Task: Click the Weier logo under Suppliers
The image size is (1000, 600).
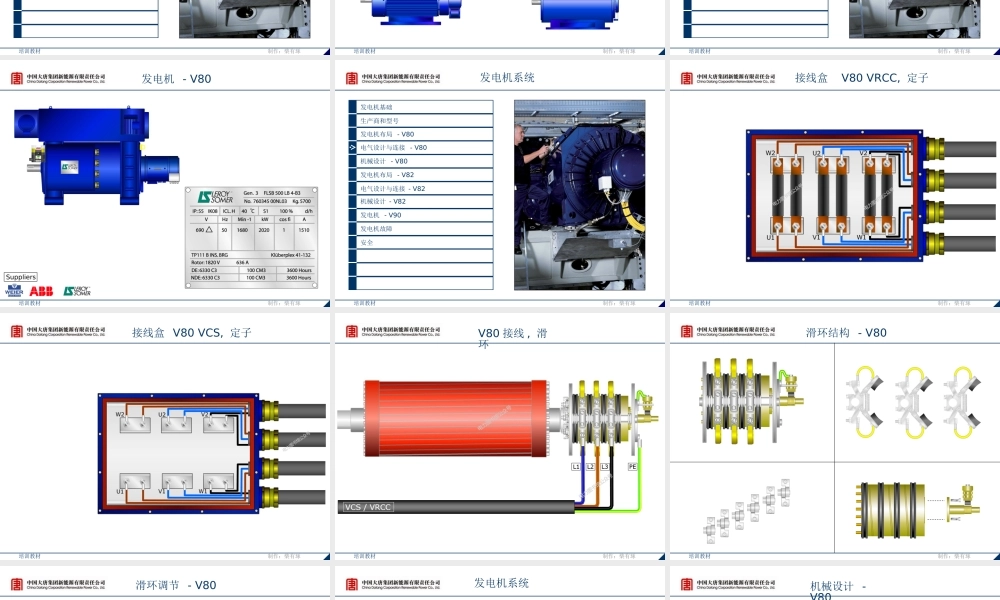Action: tap(14, 291)
